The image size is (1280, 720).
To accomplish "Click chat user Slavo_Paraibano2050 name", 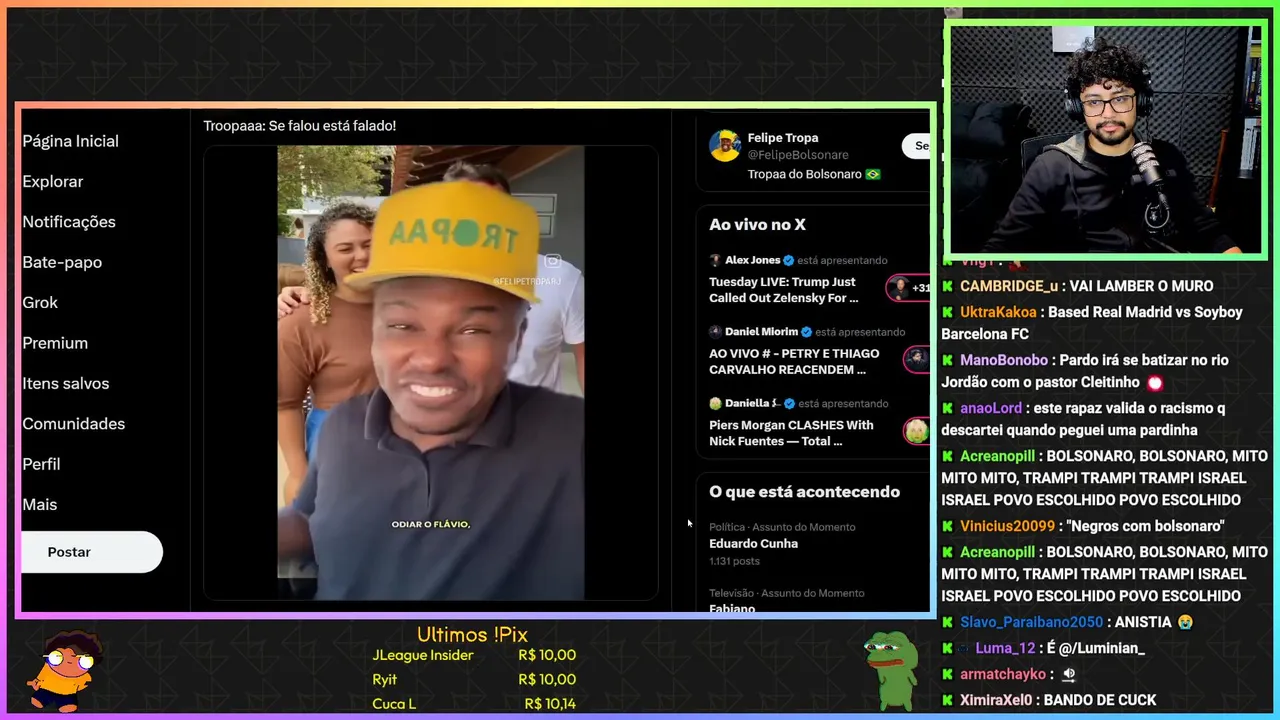I will 1031,622.
